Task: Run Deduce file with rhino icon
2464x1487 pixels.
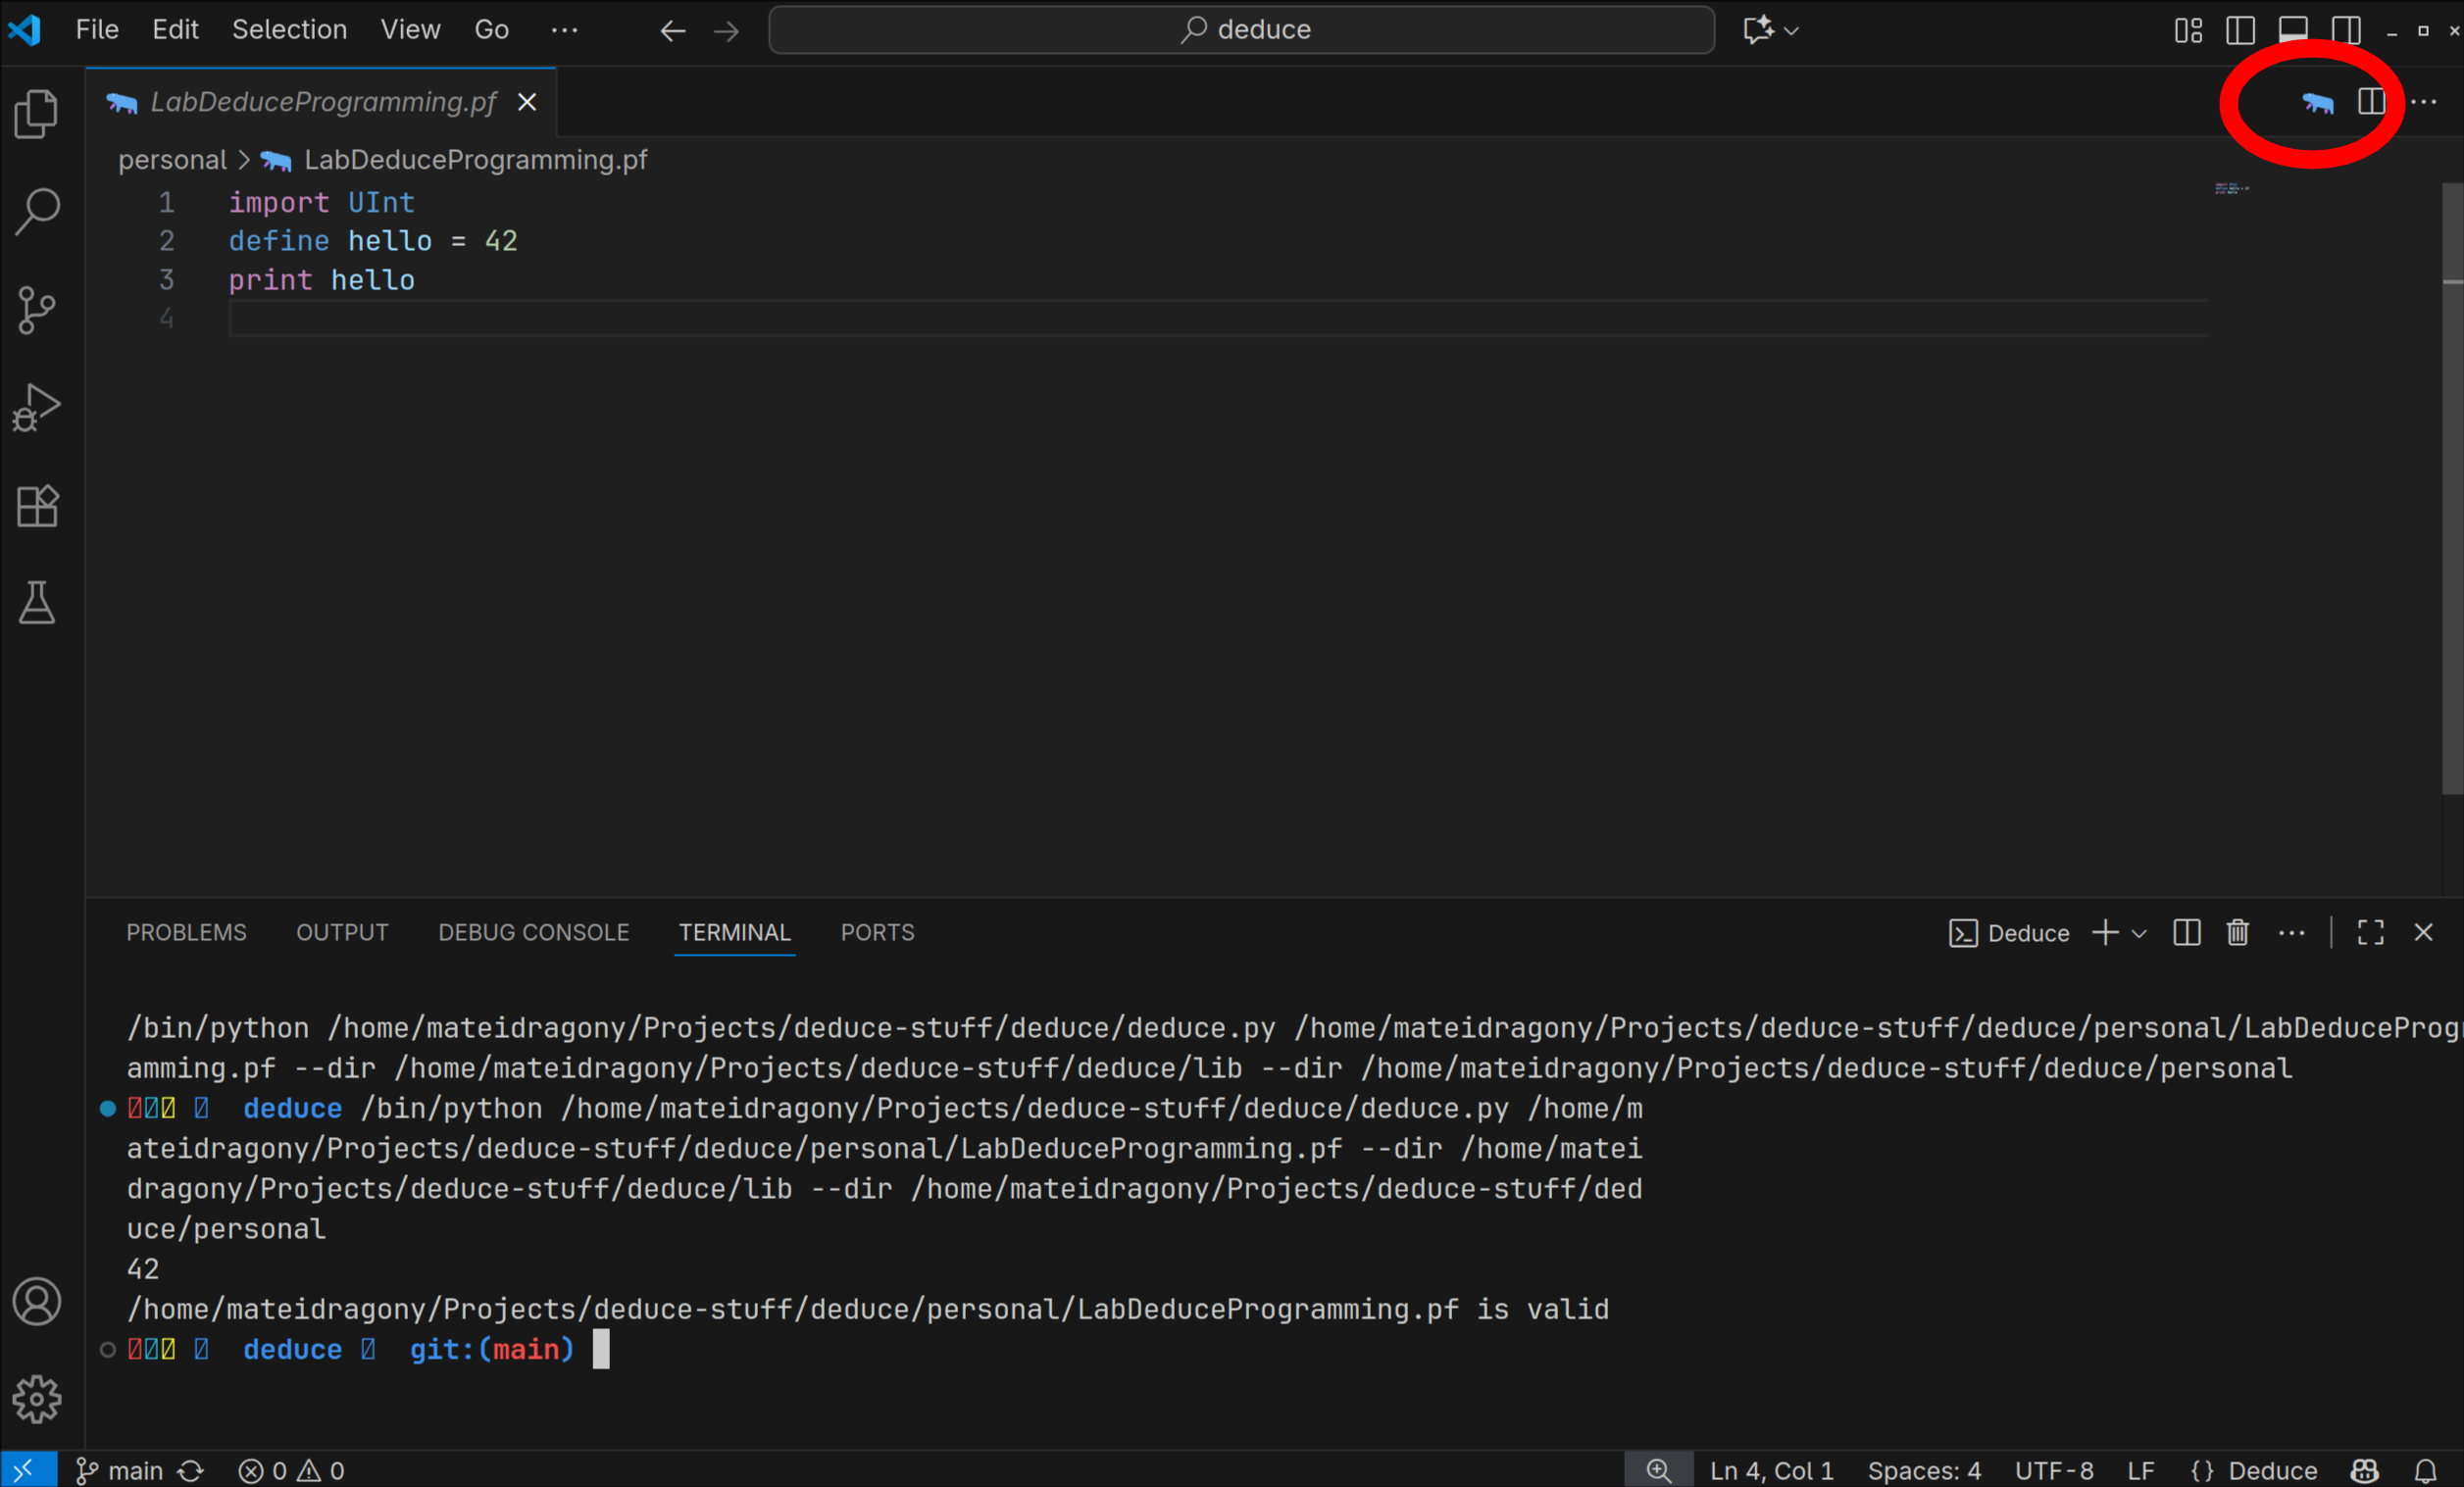Action: point(2317,102)
